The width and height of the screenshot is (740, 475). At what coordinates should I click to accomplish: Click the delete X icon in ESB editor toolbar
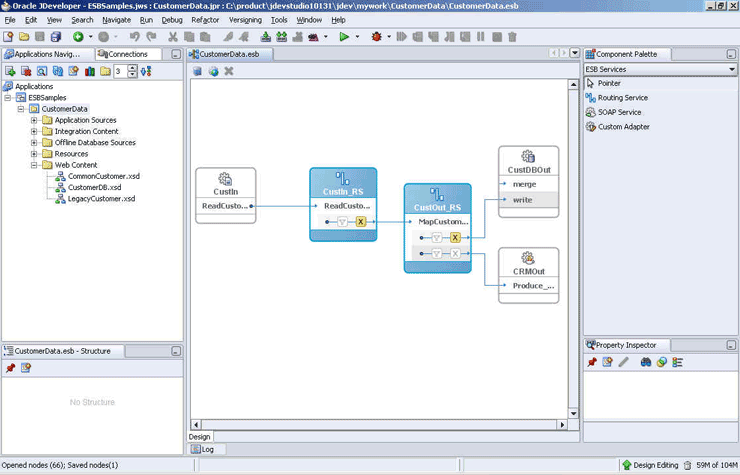[x=229, y=71]
